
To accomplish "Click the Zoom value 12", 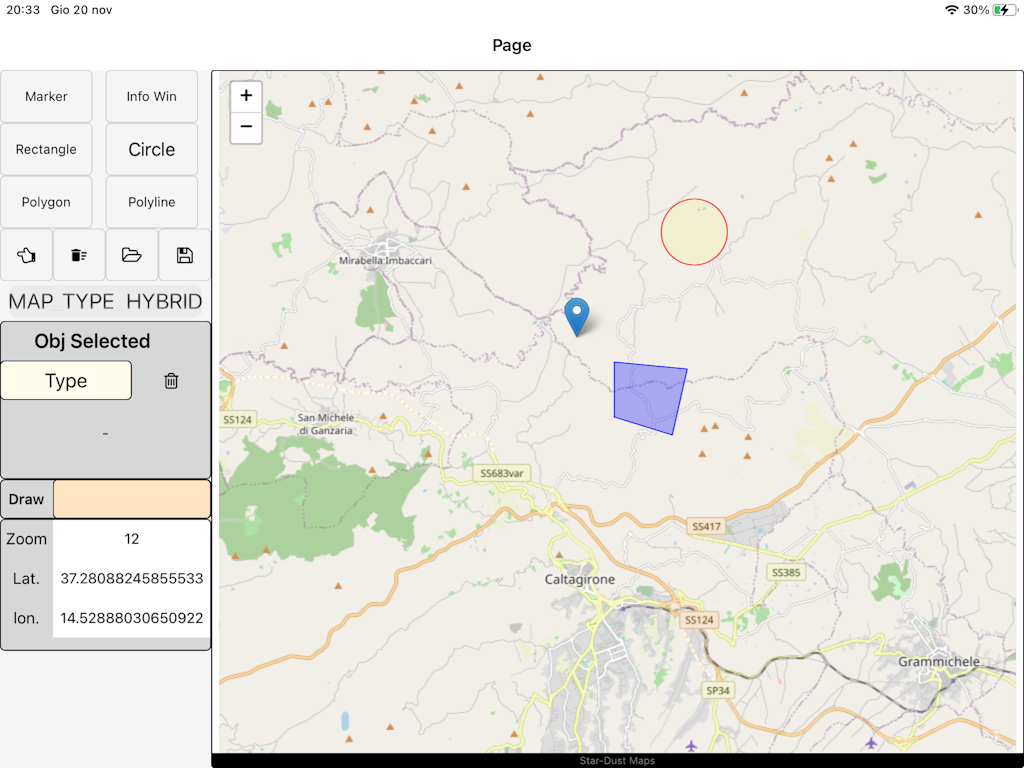I will 132,539.
